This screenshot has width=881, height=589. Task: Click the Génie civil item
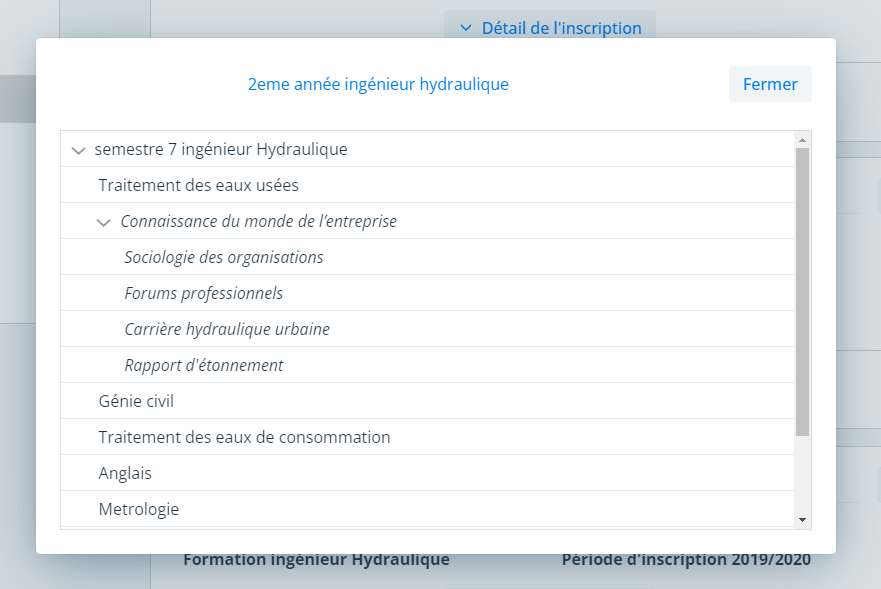136,401
